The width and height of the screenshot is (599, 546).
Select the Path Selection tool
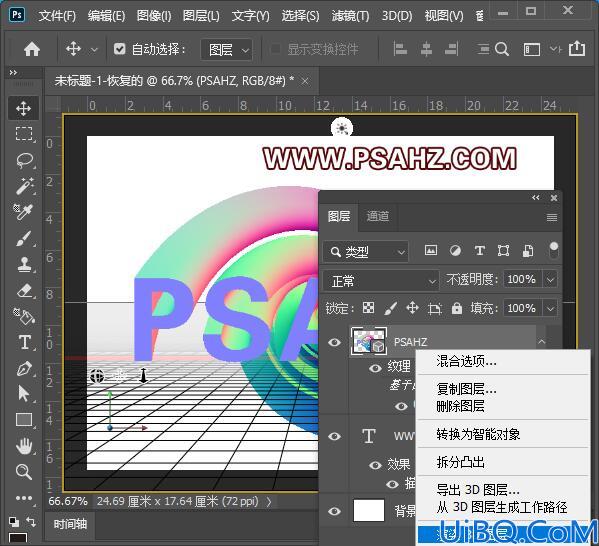(24, 394)
